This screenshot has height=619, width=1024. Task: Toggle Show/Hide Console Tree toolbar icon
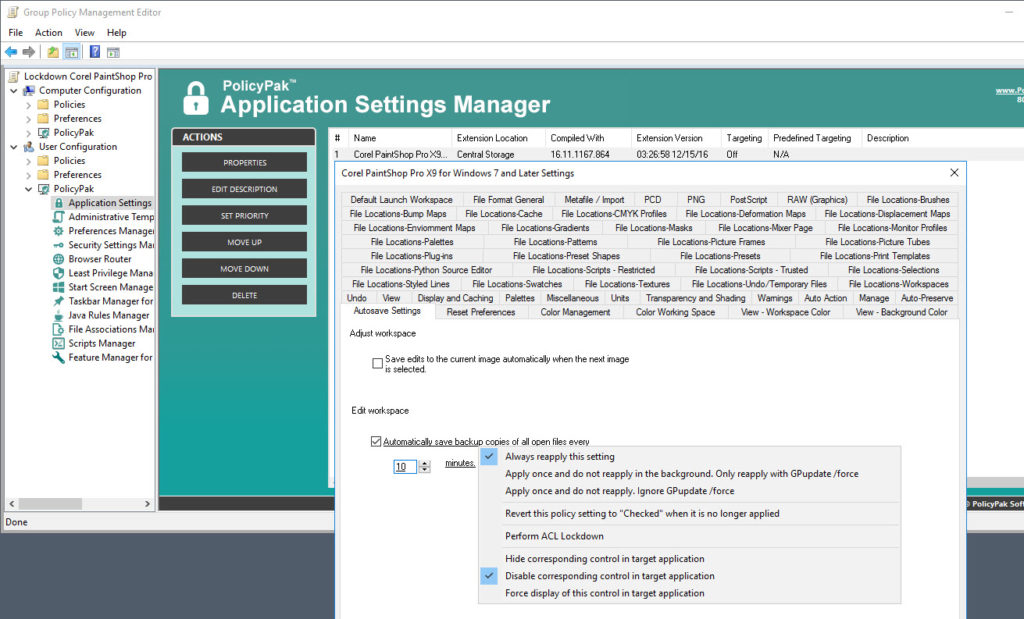tap(72, 52)
